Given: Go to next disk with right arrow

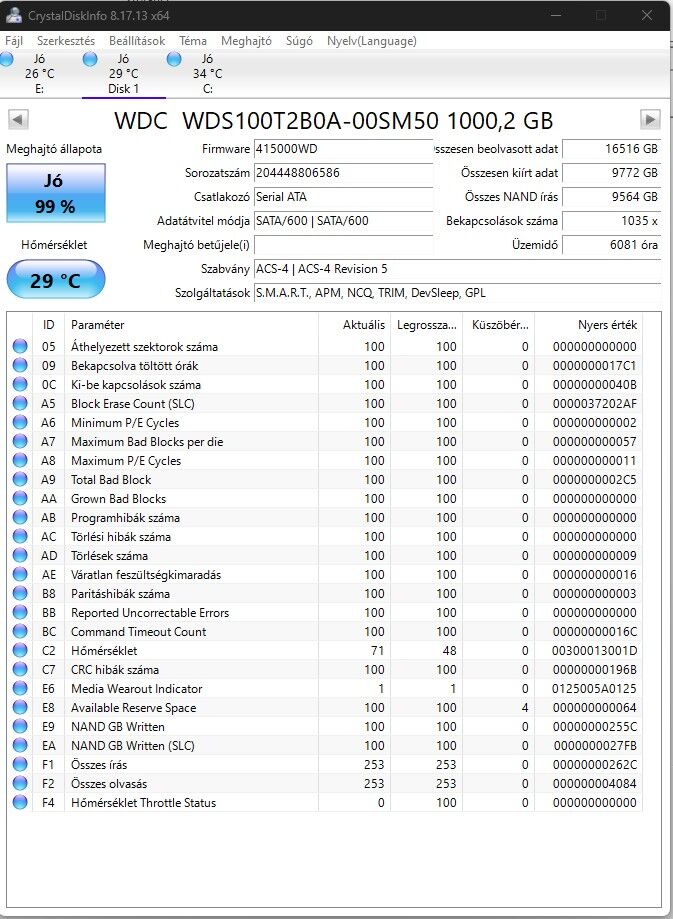Looking at the screenshot, I should (x=650, y=120).
